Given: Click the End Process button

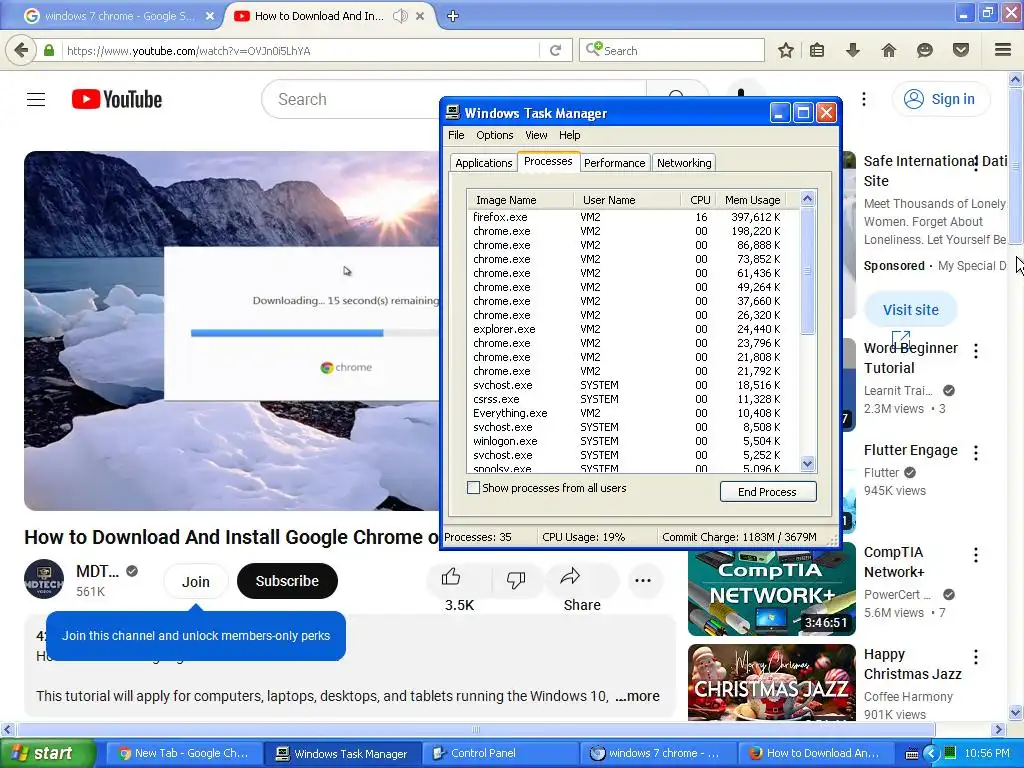Looking at the screenshot, I should 767,492.
